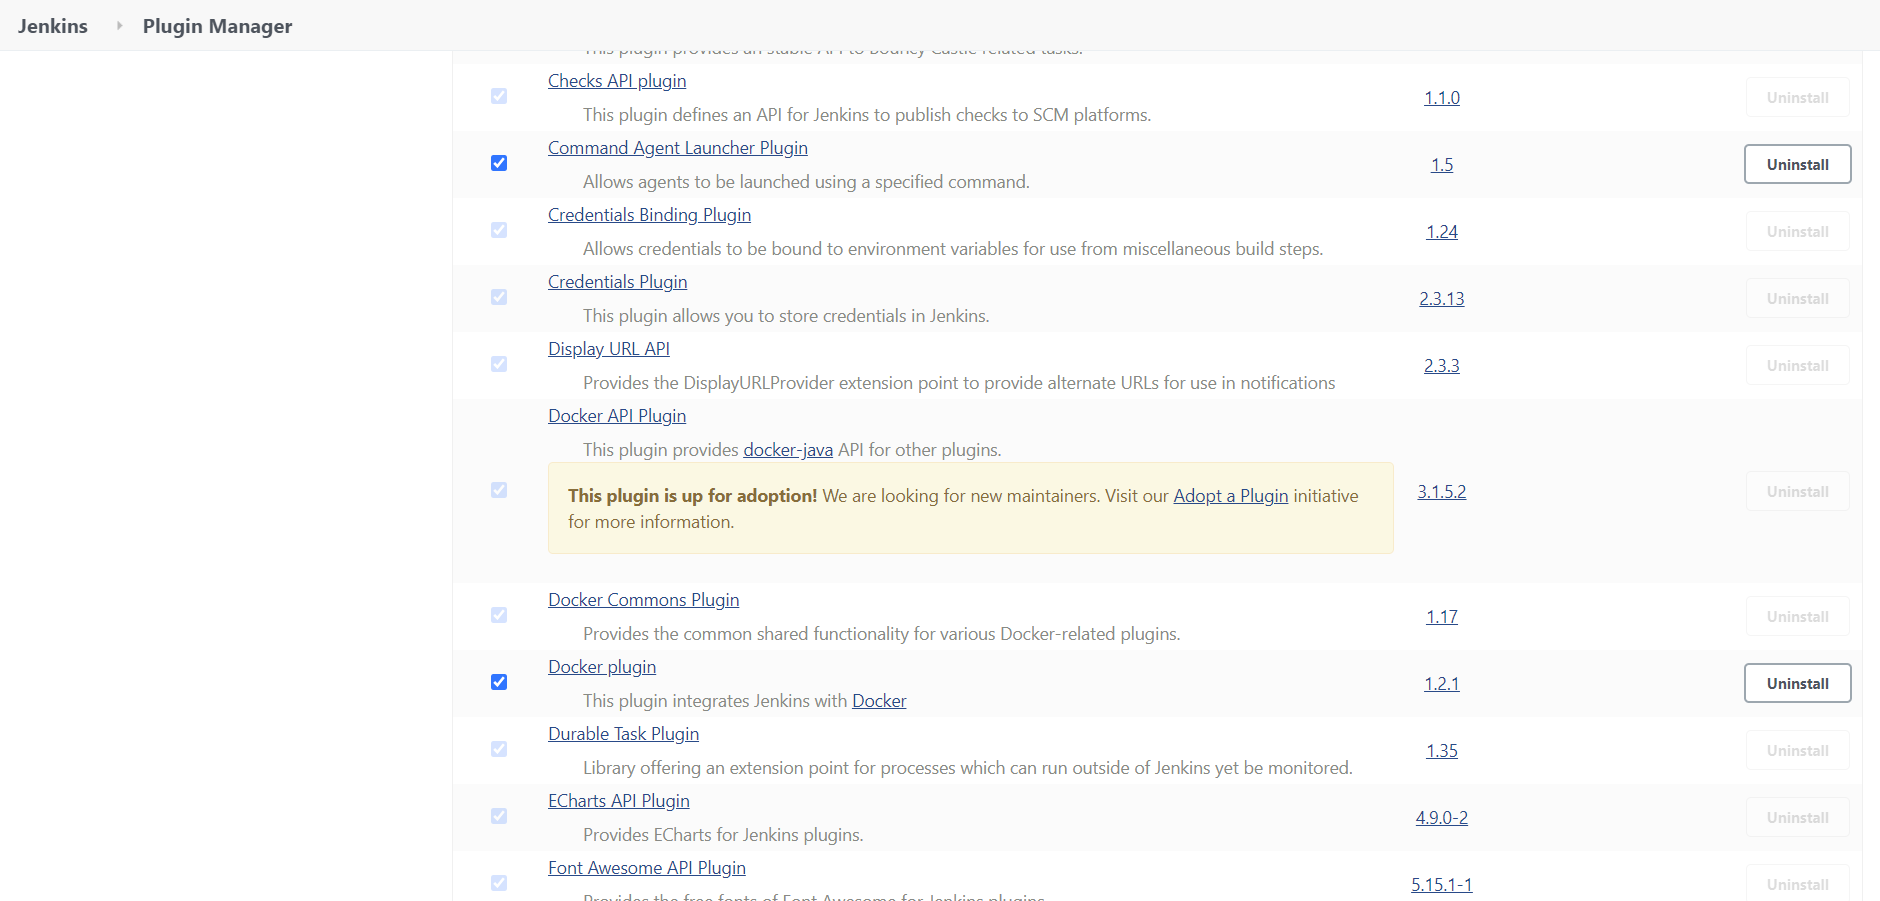Click the disabled Uninstall for Checks API

[1798, 97]
